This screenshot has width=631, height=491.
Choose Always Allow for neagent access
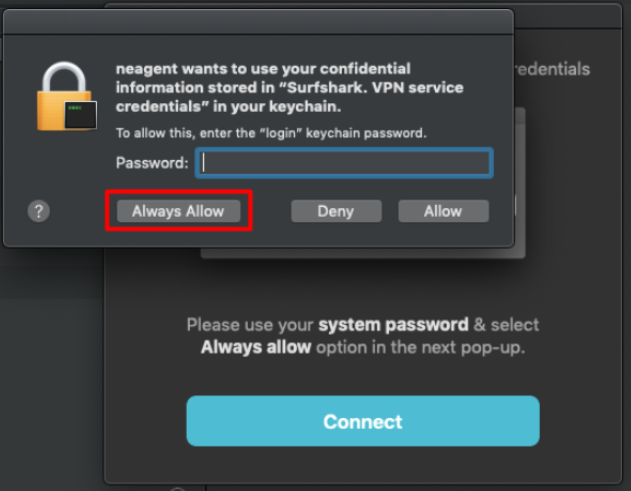pos(179,211)
